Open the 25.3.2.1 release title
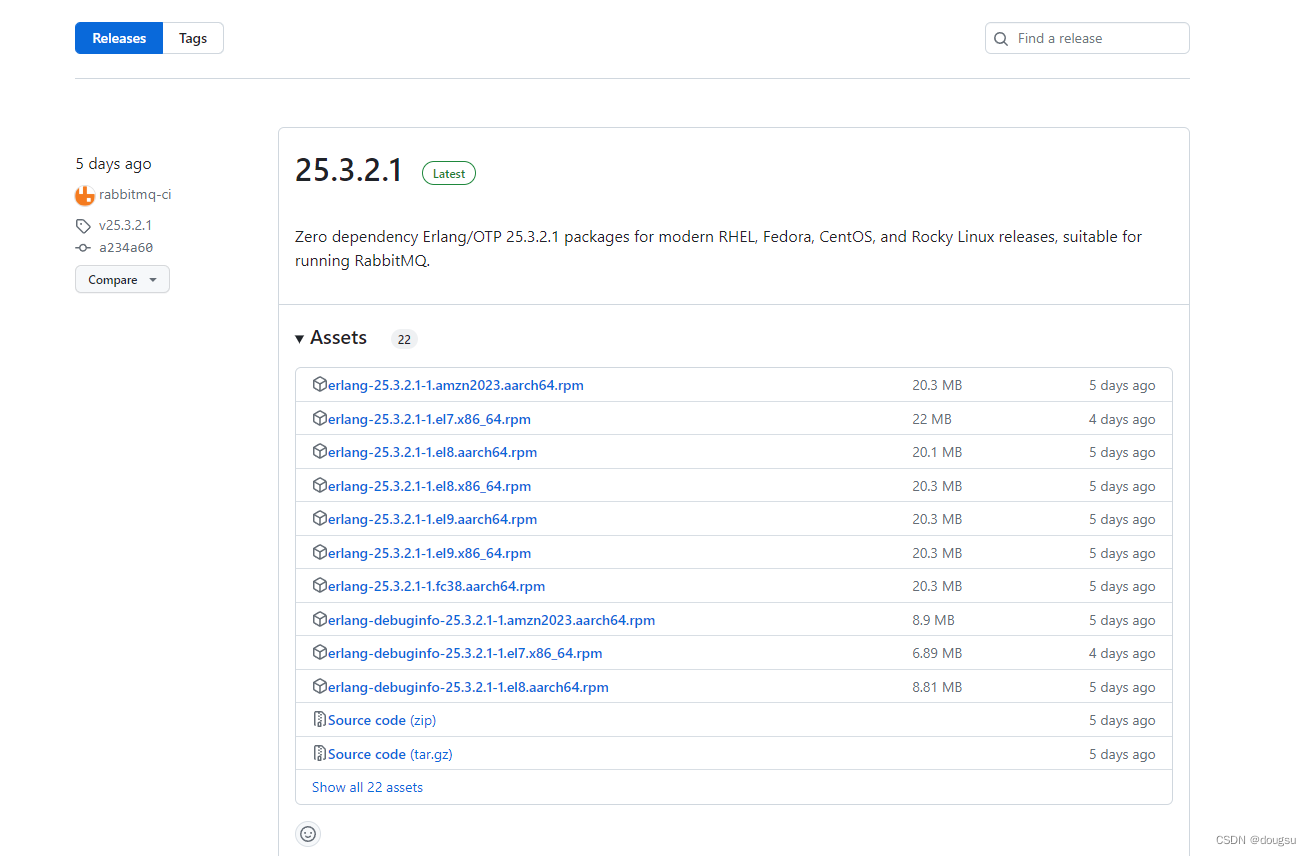 348,171
